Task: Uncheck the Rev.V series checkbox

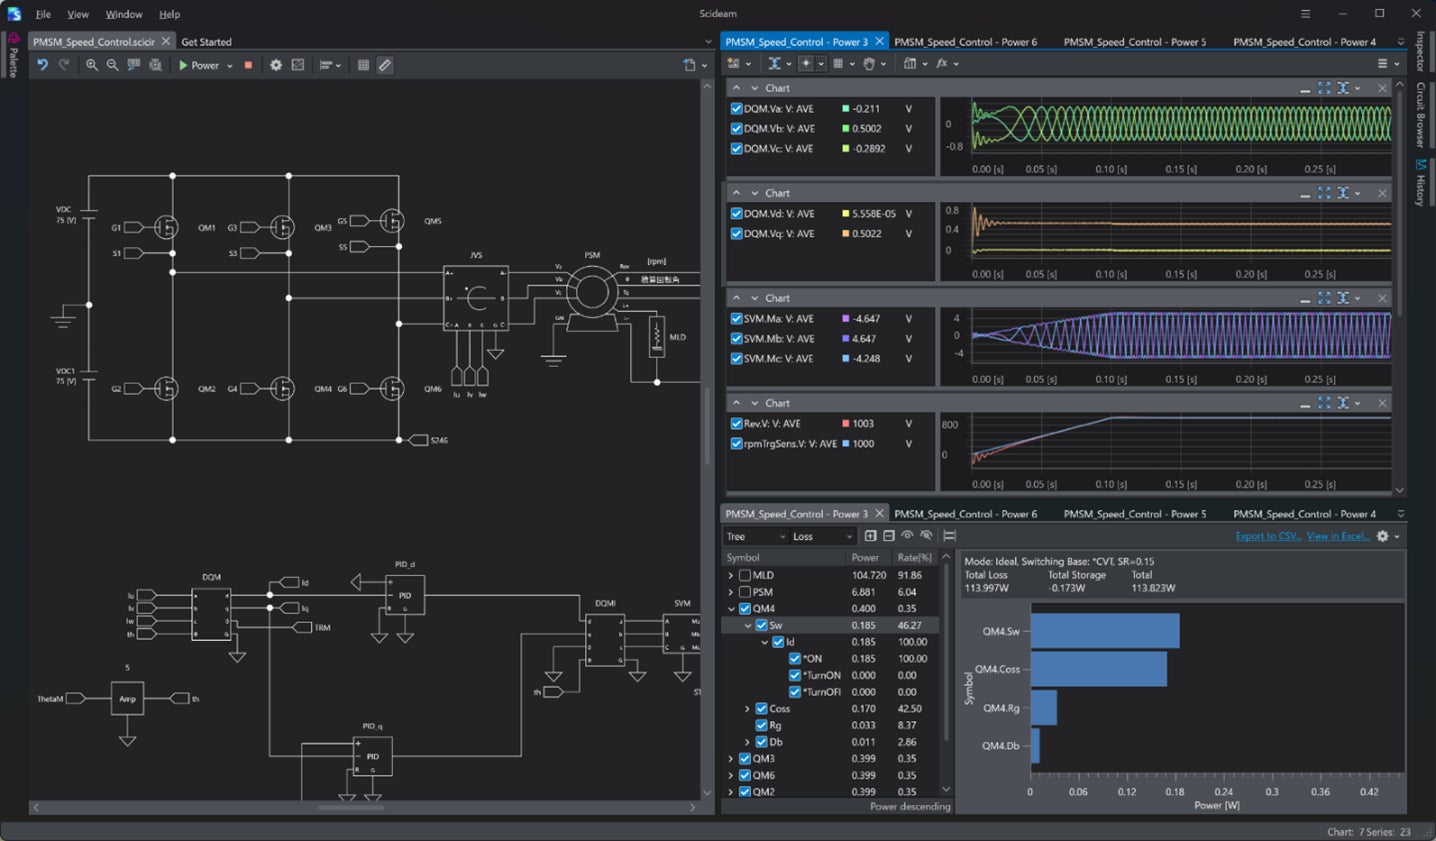Action: pos(737,424)
